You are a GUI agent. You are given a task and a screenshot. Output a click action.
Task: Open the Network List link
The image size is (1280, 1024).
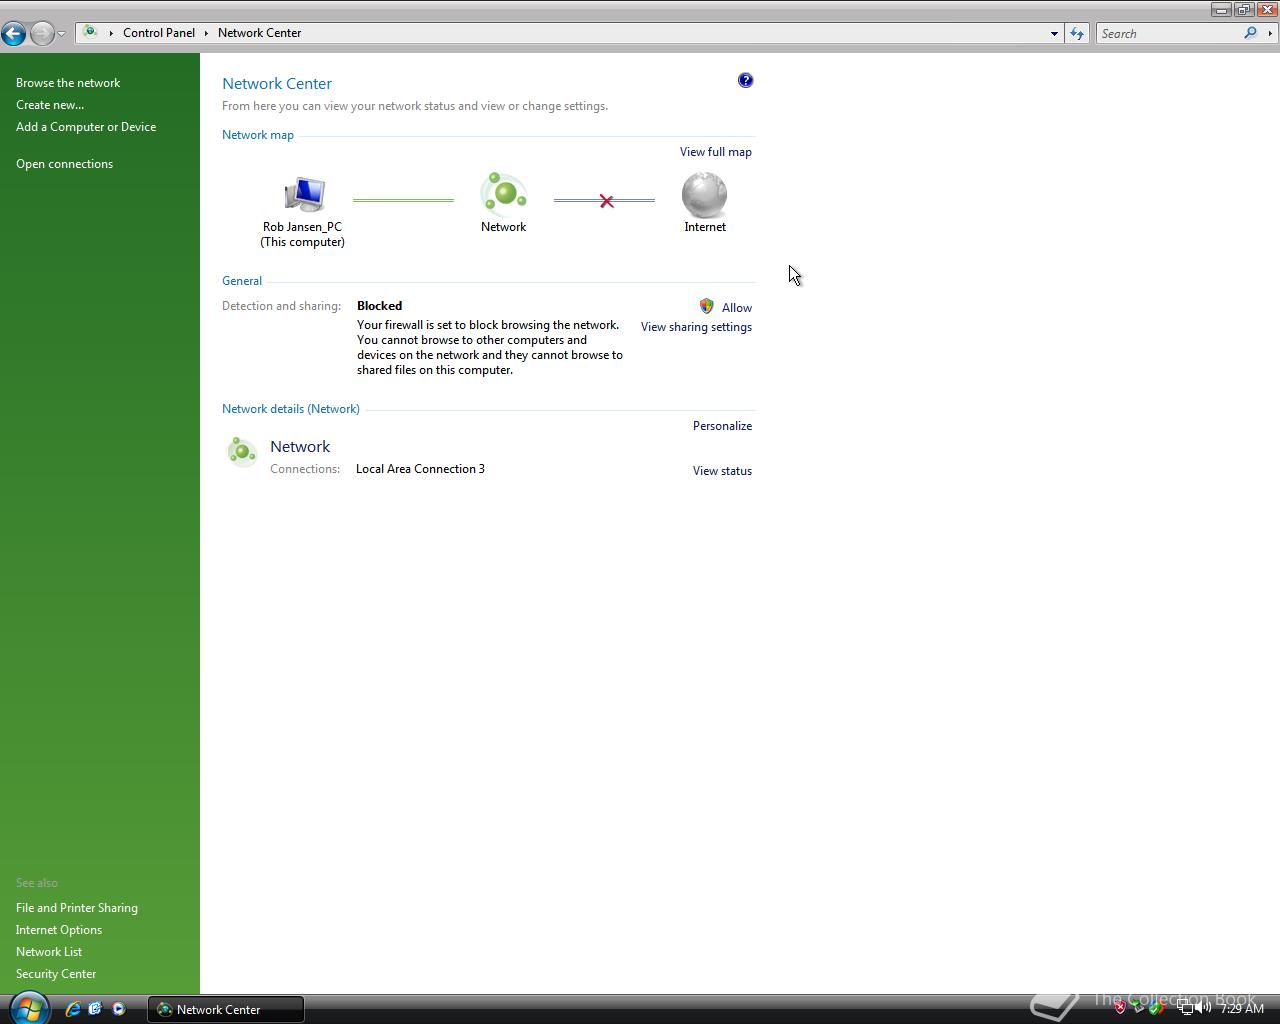pyautogui.click(x=49, y=952)
